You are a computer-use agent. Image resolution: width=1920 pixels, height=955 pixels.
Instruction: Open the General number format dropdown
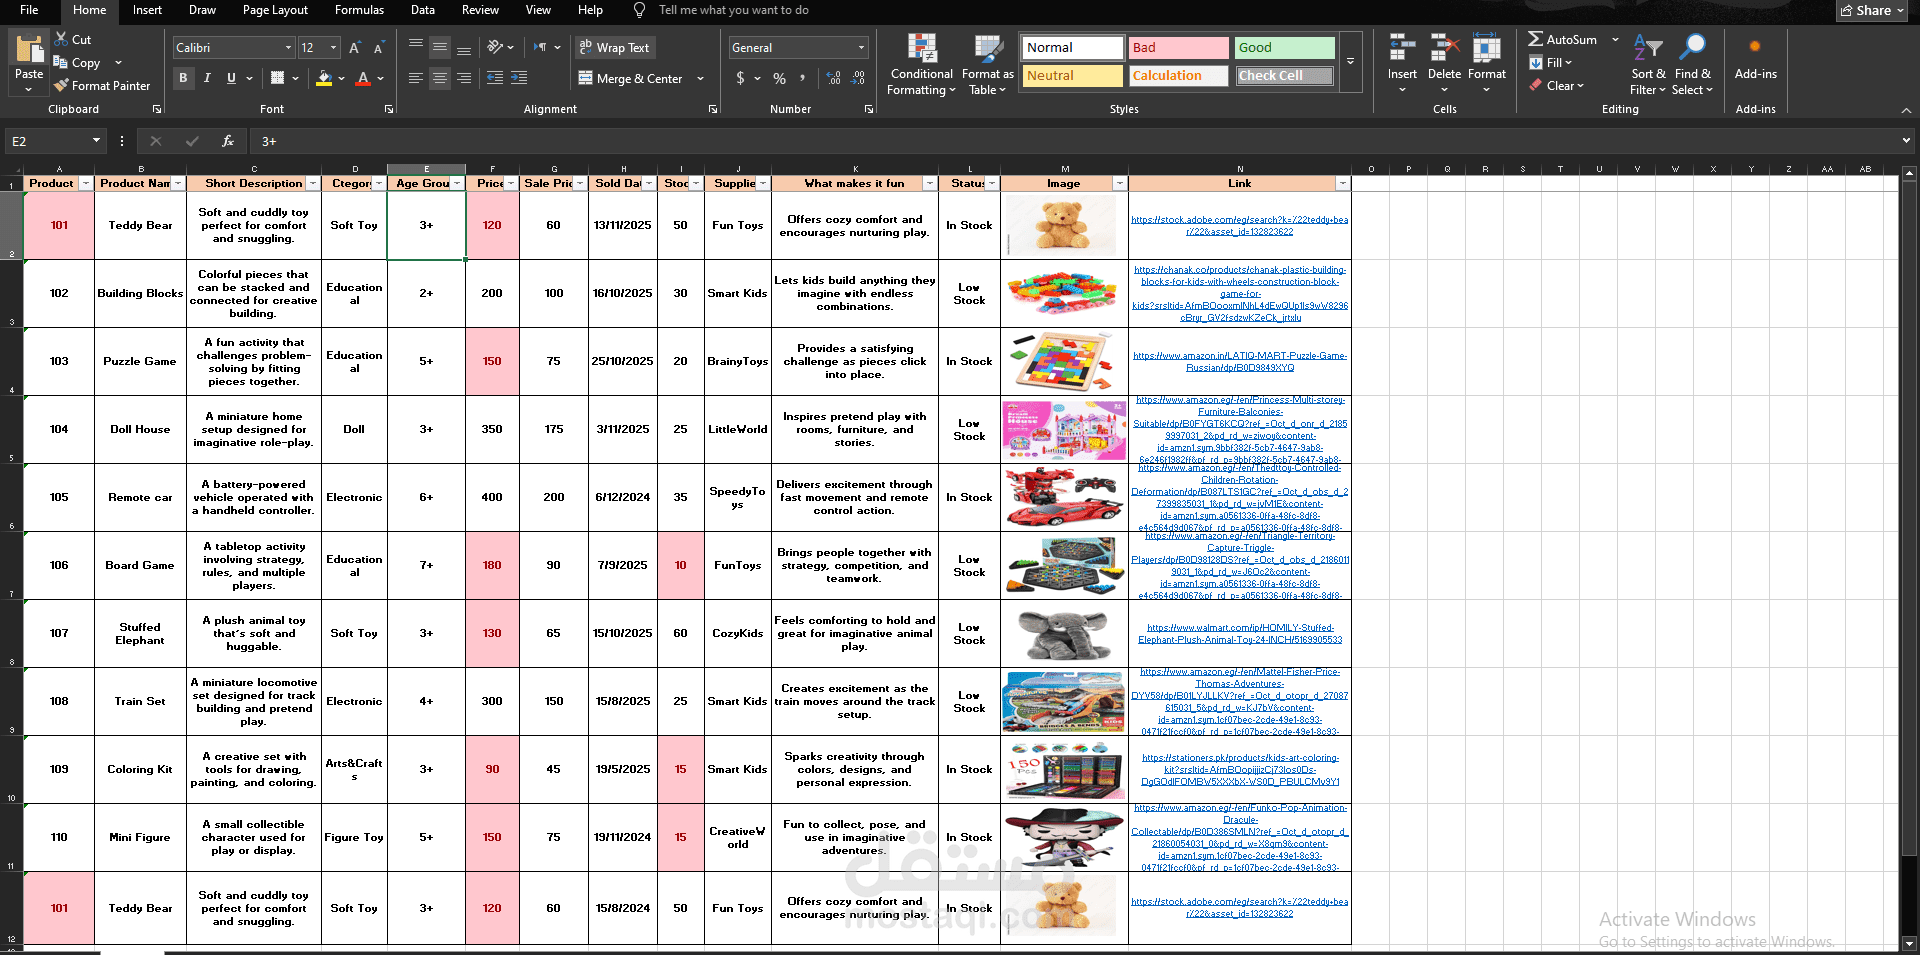tap(860, 47)
